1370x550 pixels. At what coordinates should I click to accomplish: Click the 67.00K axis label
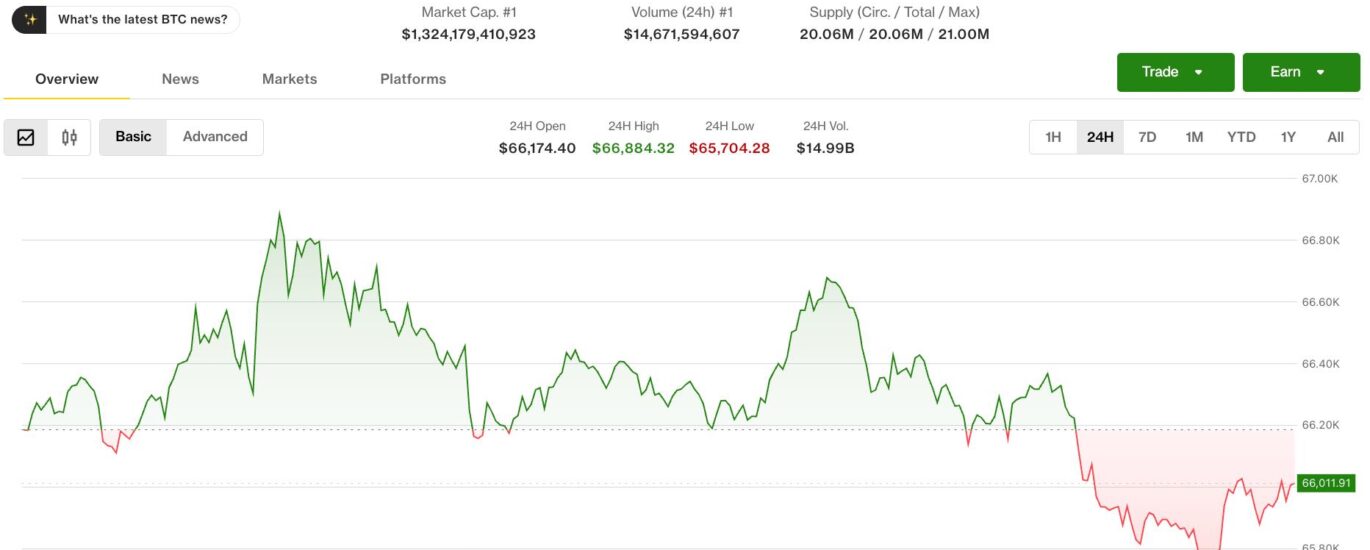[x=1320, y=179]
